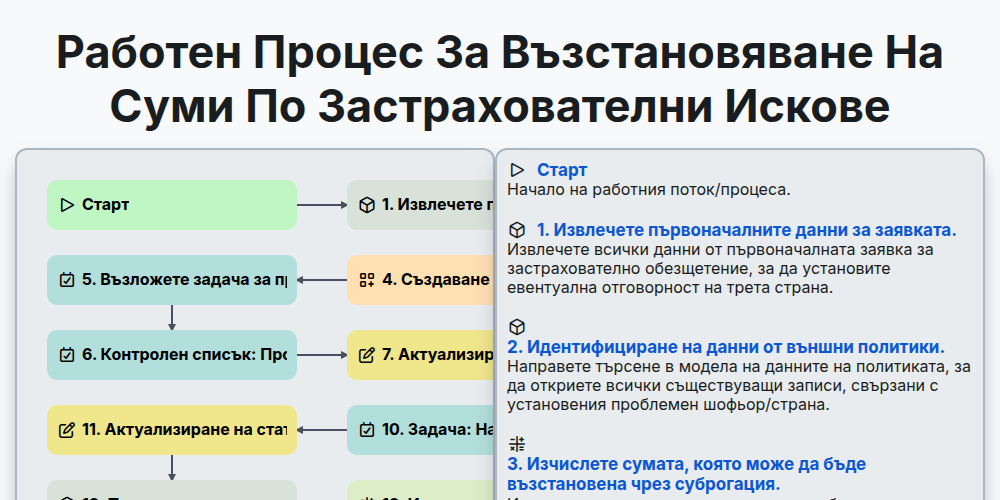Open heading 3. Изчислете сумата
1000x500 pixels.
[x=687, y=474]
